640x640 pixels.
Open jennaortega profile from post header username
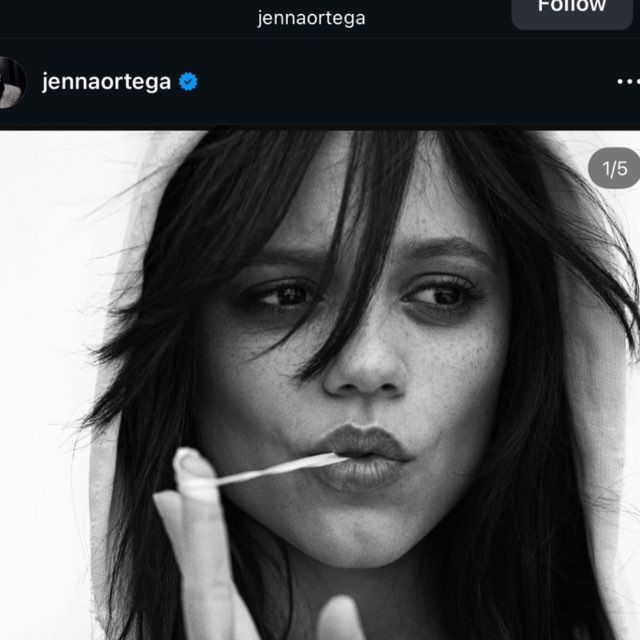click(x=107, y=82)
